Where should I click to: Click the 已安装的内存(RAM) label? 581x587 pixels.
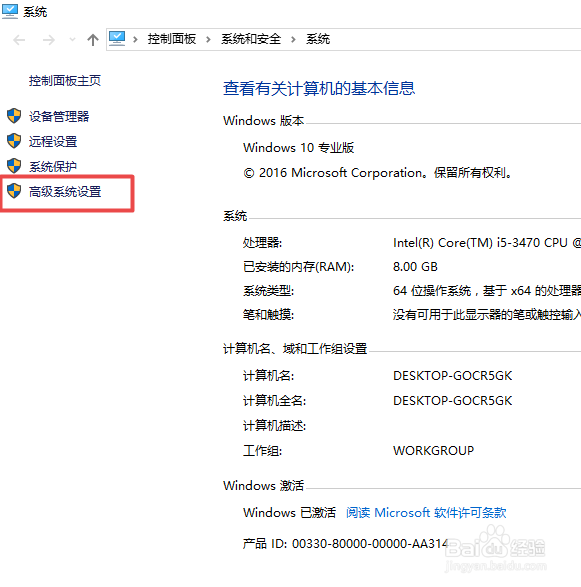coord(298,267)
